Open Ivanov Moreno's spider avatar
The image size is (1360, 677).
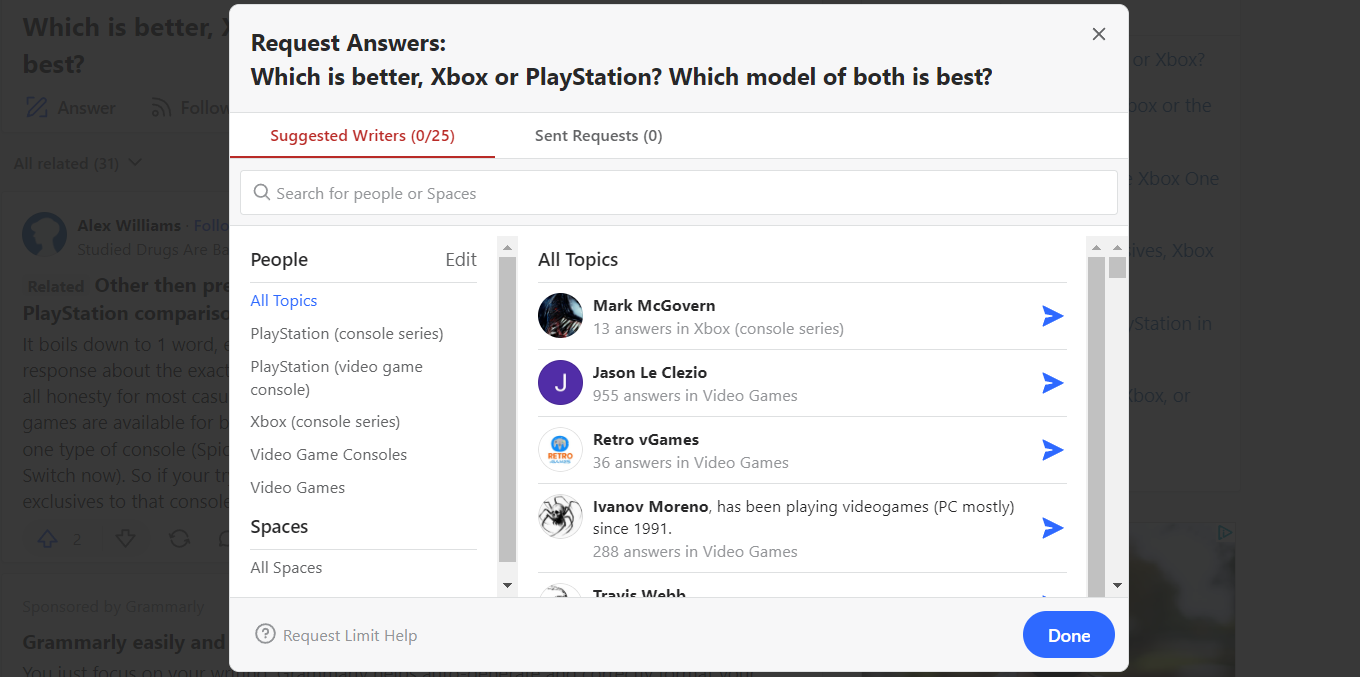(x=560, y=517)
